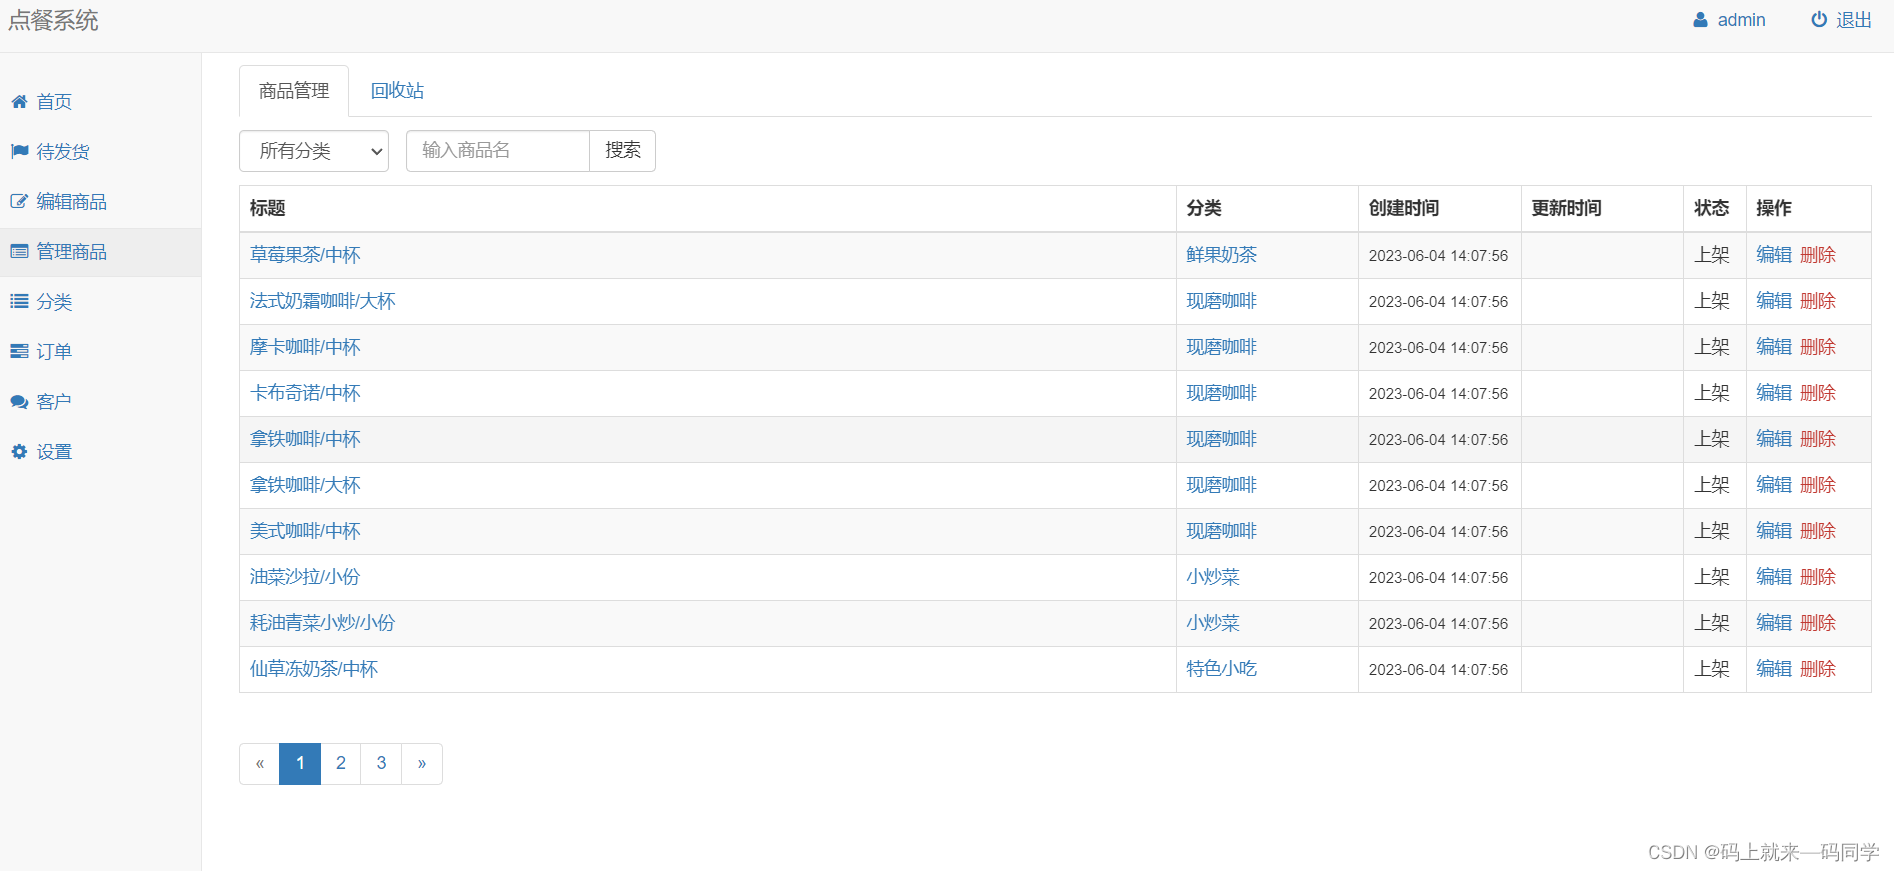
Task: Click 上架 status in 草莓果茶/中杯 row
Action: 1712,255
